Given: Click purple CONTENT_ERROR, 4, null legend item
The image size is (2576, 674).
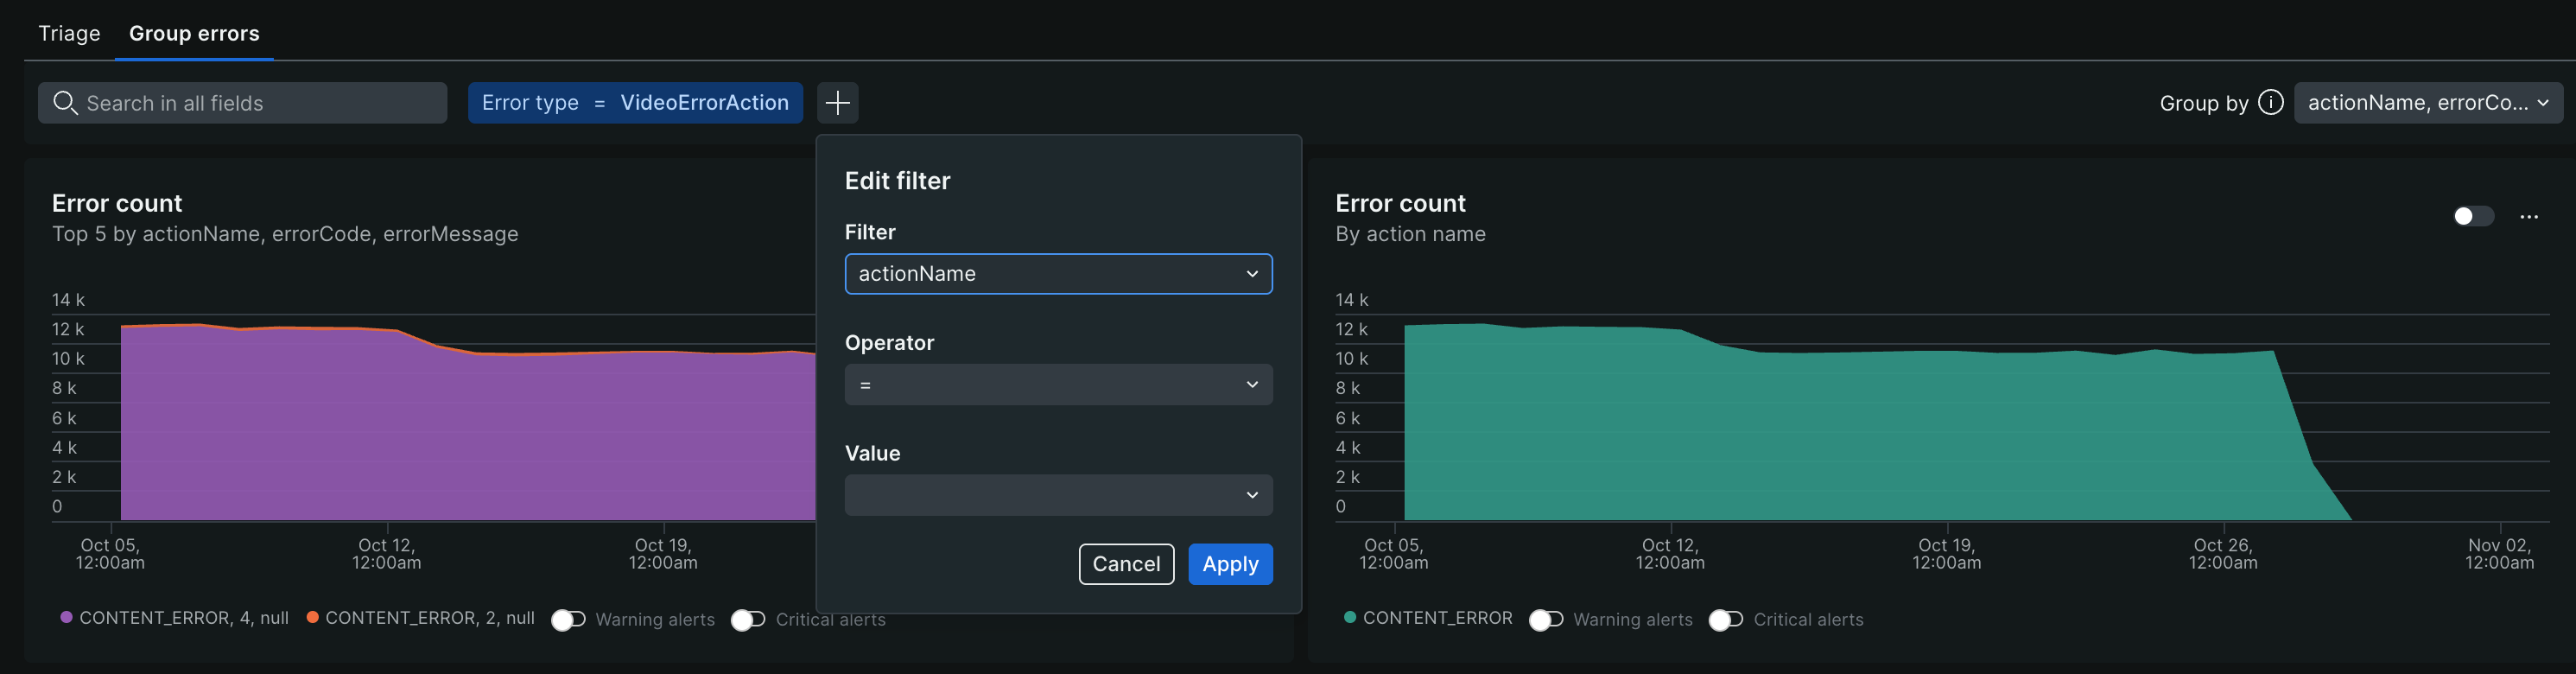Looking at the screenshot, I should point(175,618).
